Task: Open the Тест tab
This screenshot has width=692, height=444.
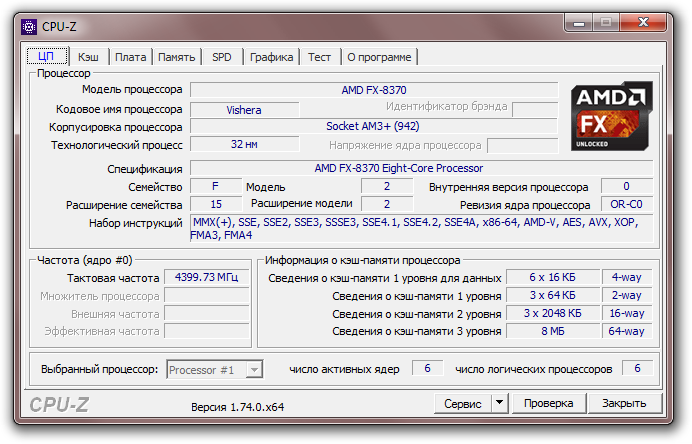Action: [x=319, y=57]
